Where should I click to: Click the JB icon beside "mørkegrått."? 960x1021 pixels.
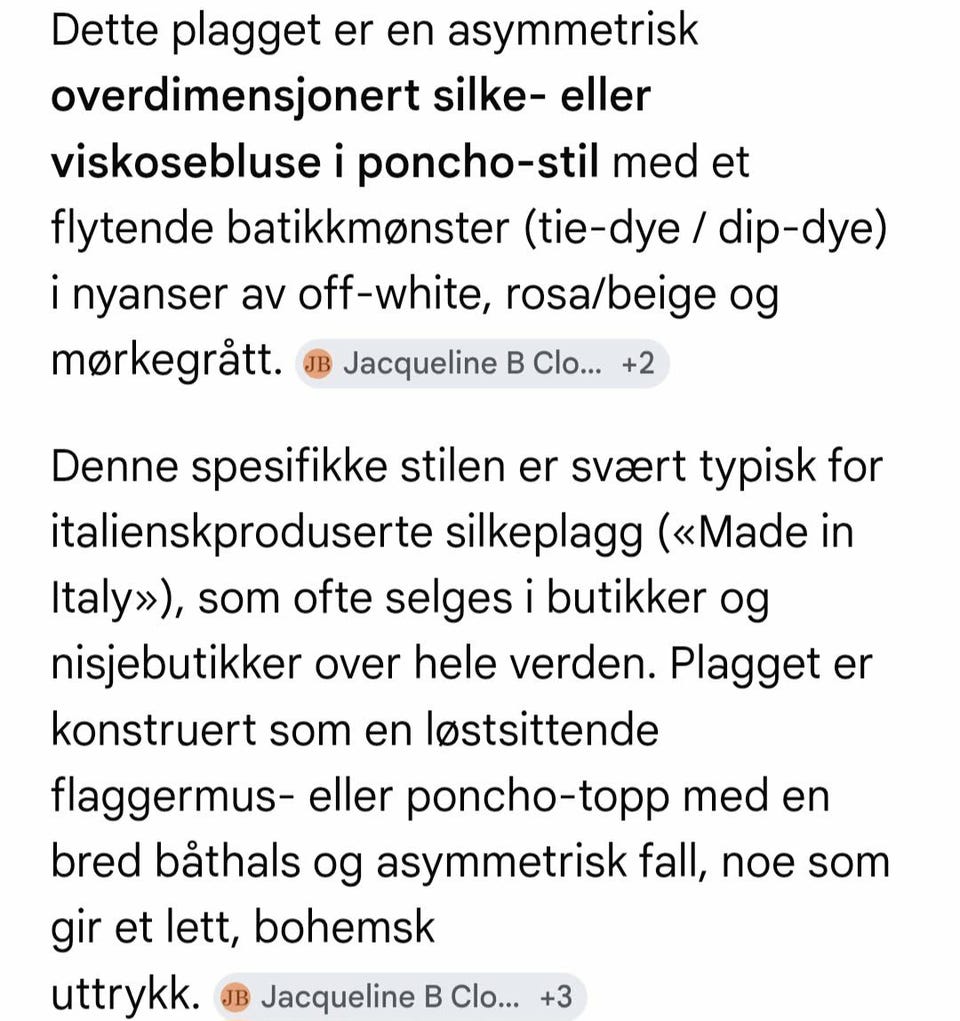[317, 364]
